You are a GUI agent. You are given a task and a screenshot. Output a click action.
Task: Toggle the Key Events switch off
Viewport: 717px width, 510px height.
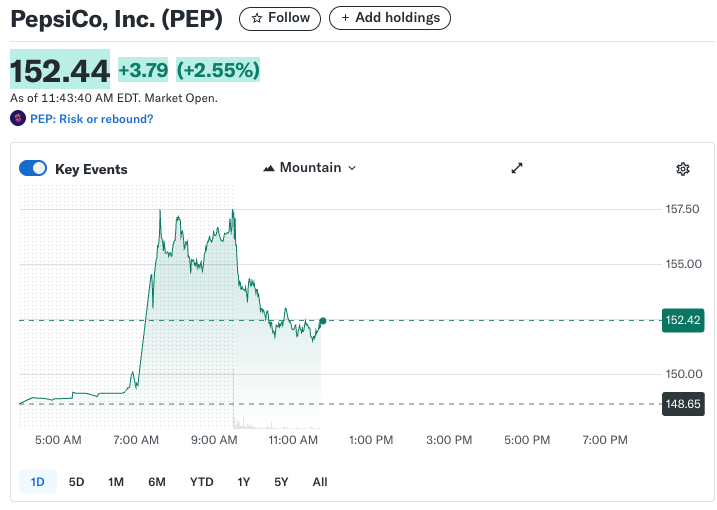click(x=33, y=169)
